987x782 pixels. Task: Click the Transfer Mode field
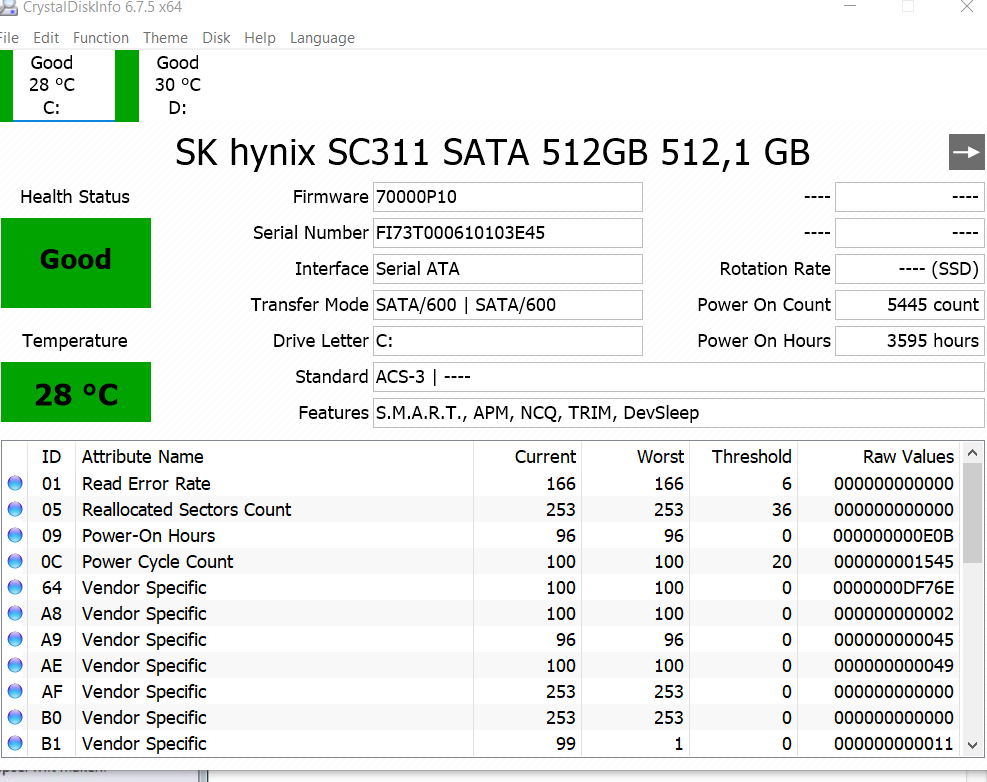pyautogui.click(x=508, y=305)
